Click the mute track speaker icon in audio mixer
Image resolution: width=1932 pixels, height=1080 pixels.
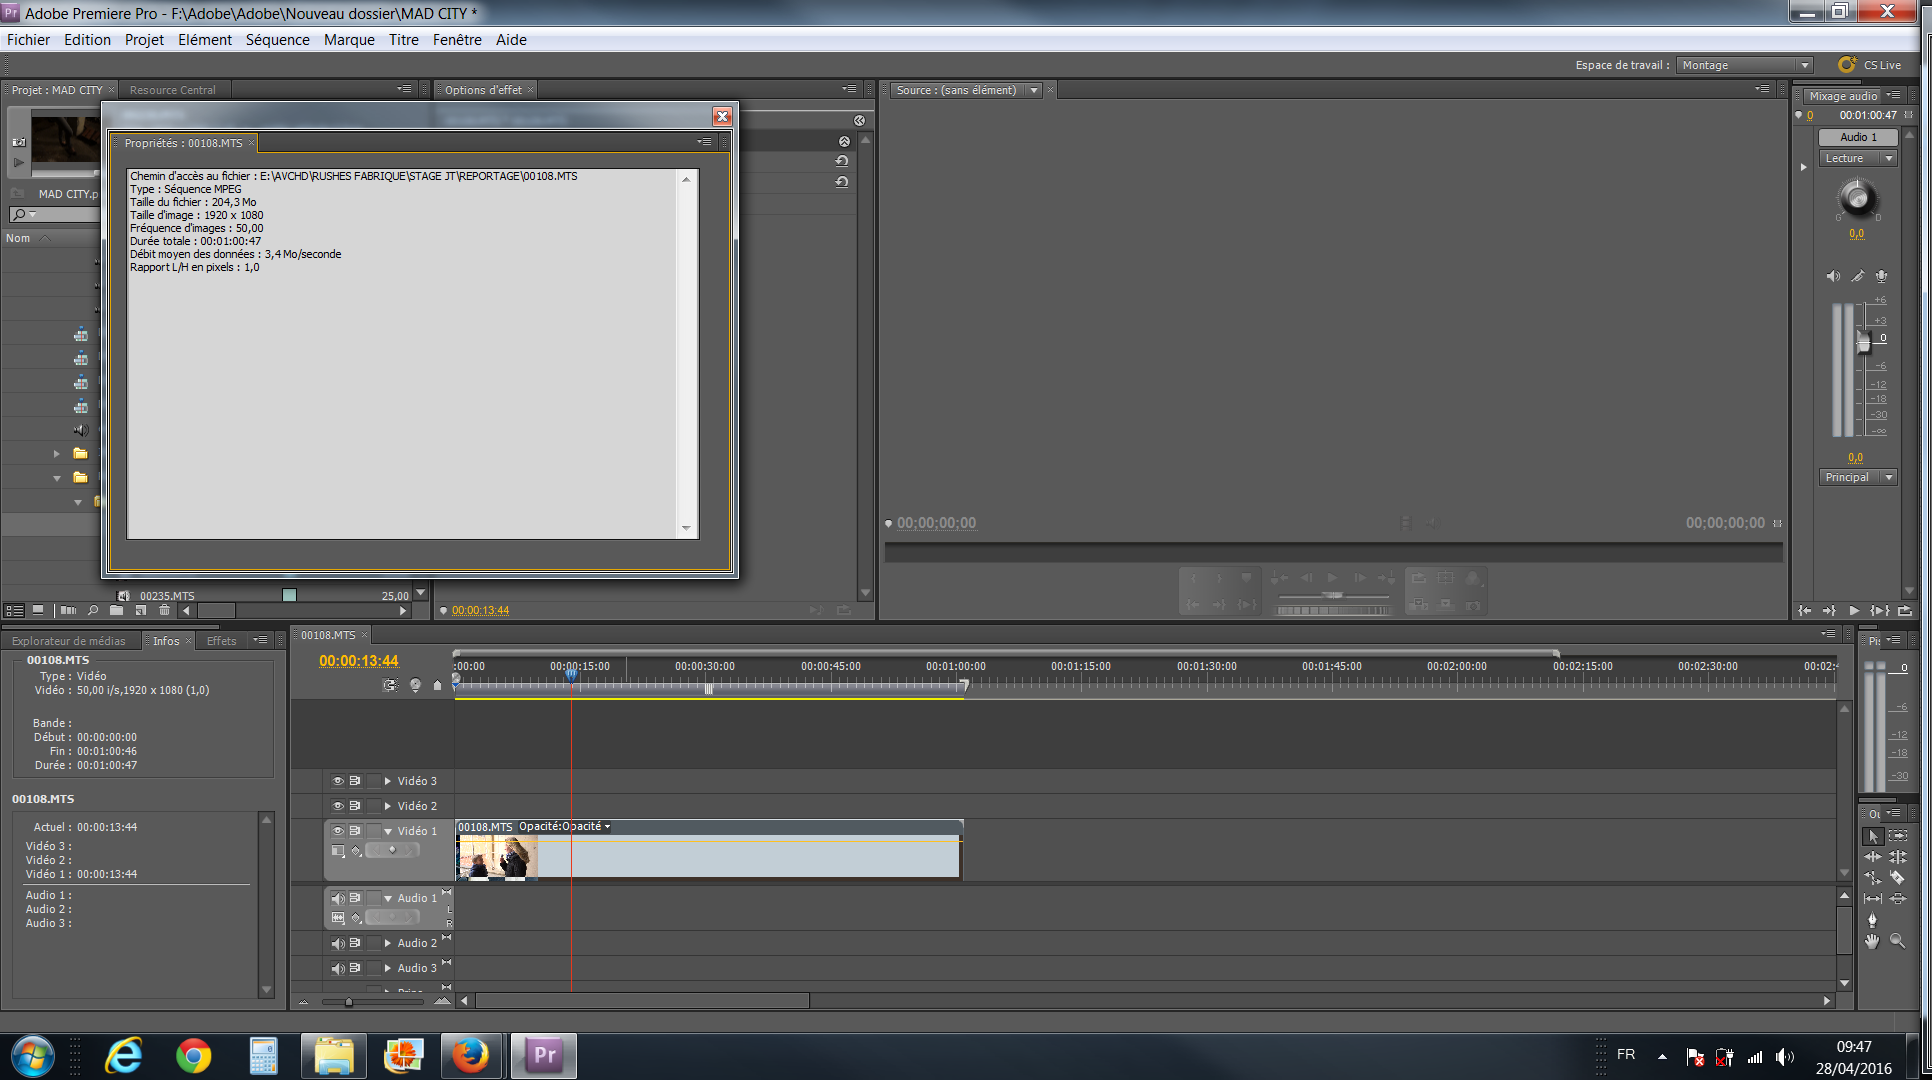[1833, 276]
